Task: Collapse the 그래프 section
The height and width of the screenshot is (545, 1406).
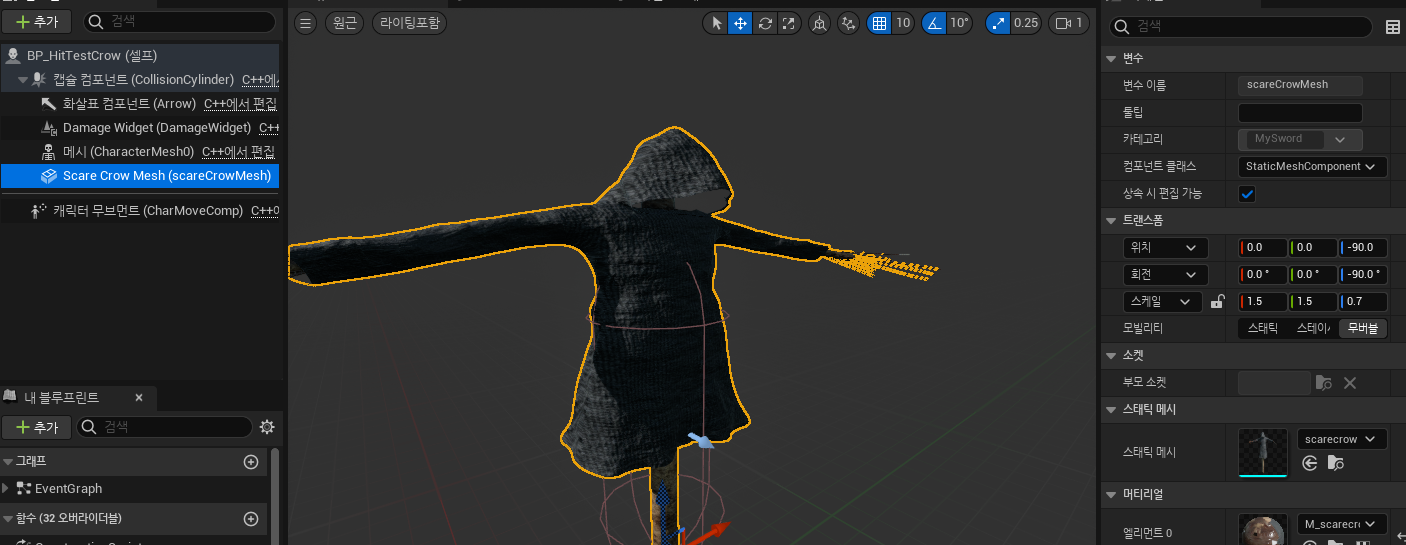Action: click(x=8, y=462)
